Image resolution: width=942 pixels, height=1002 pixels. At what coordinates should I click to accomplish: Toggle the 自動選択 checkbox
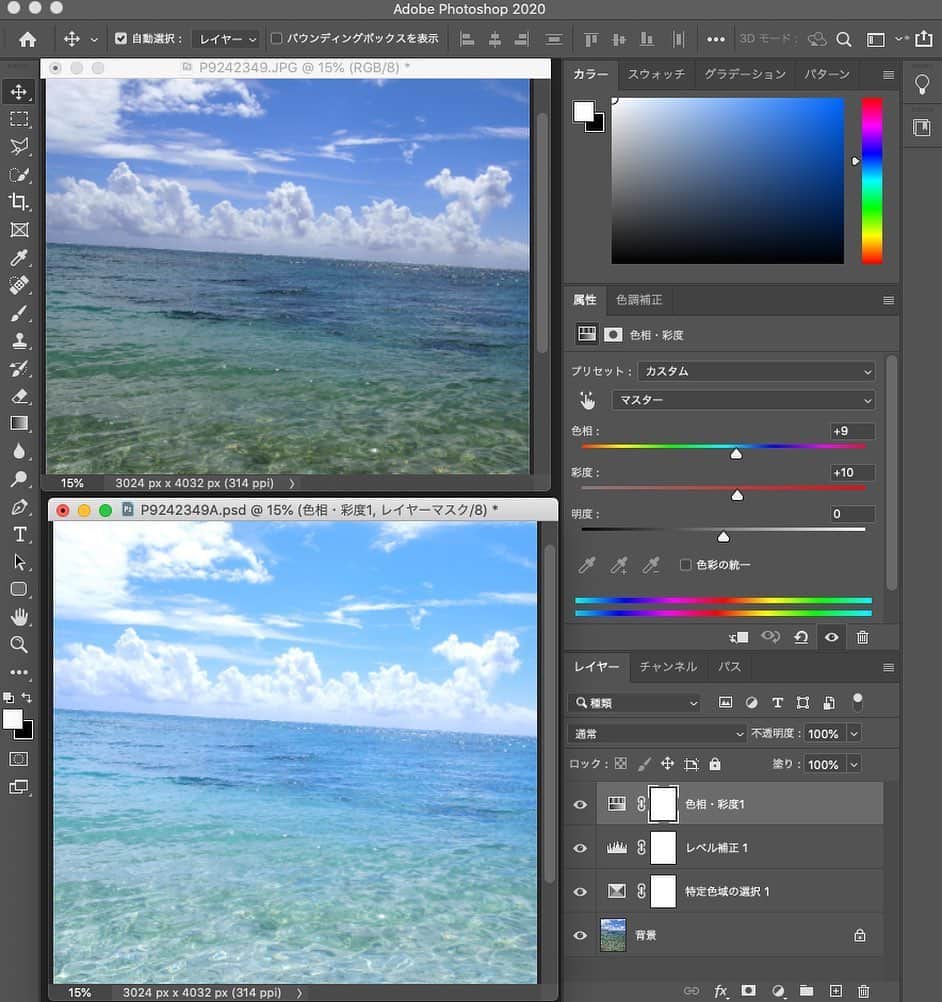tap(121, 38)
